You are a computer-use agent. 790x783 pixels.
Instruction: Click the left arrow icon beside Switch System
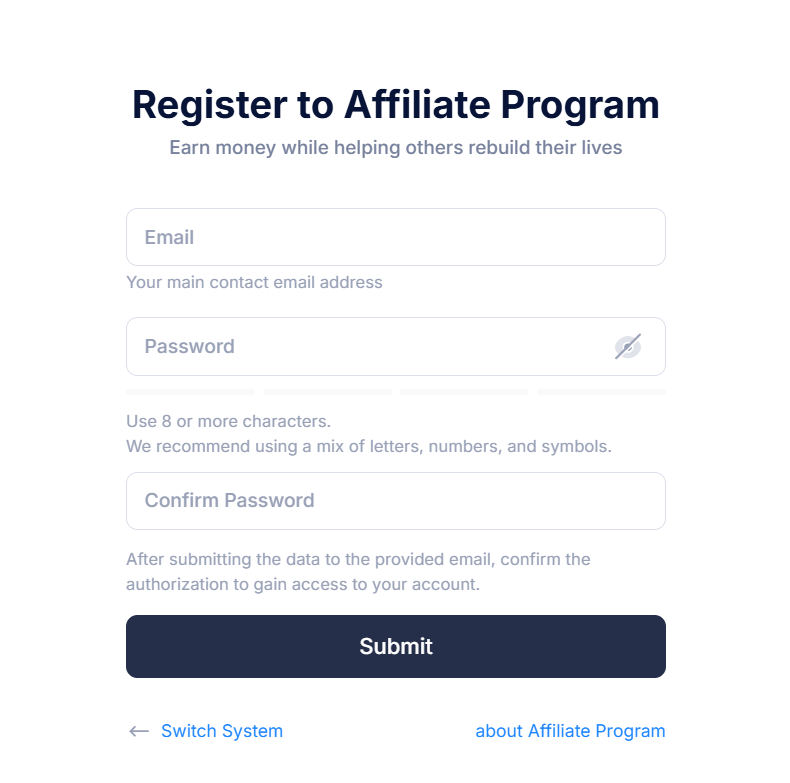tap(139, 731)
